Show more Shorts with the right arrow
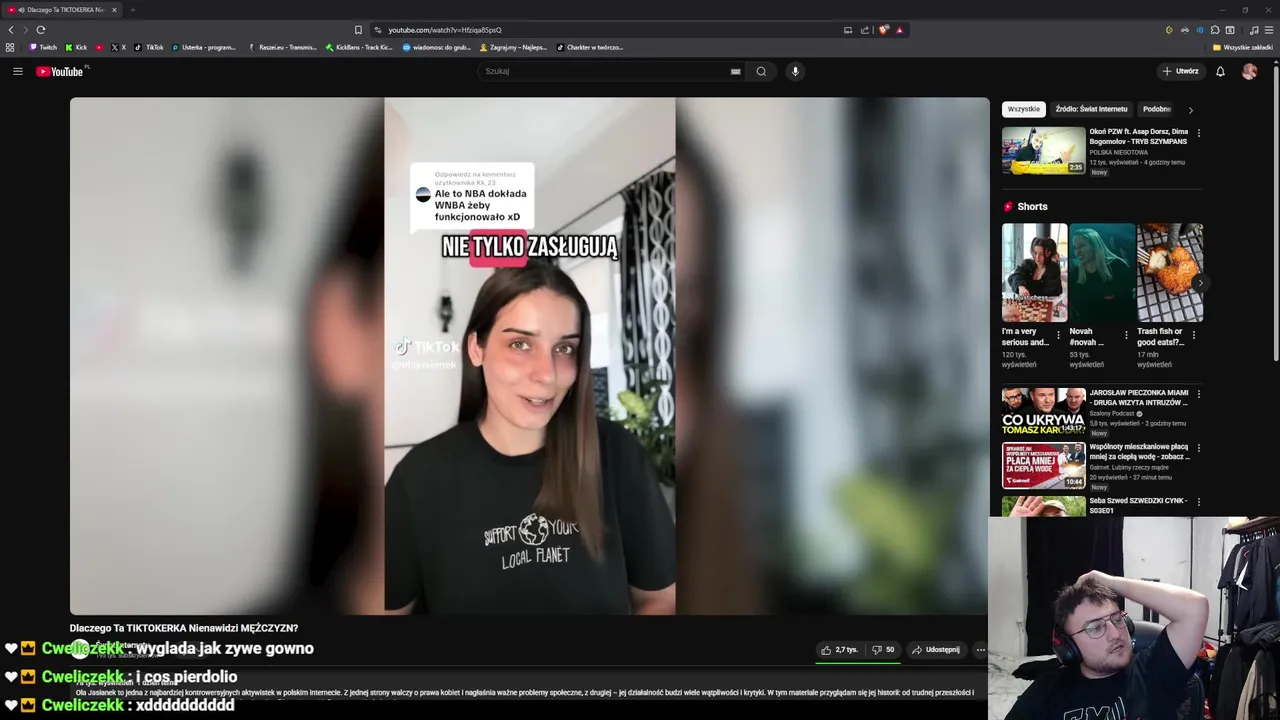The height and width of the screenshot is (720, 1280). (x=1200, y=283)
